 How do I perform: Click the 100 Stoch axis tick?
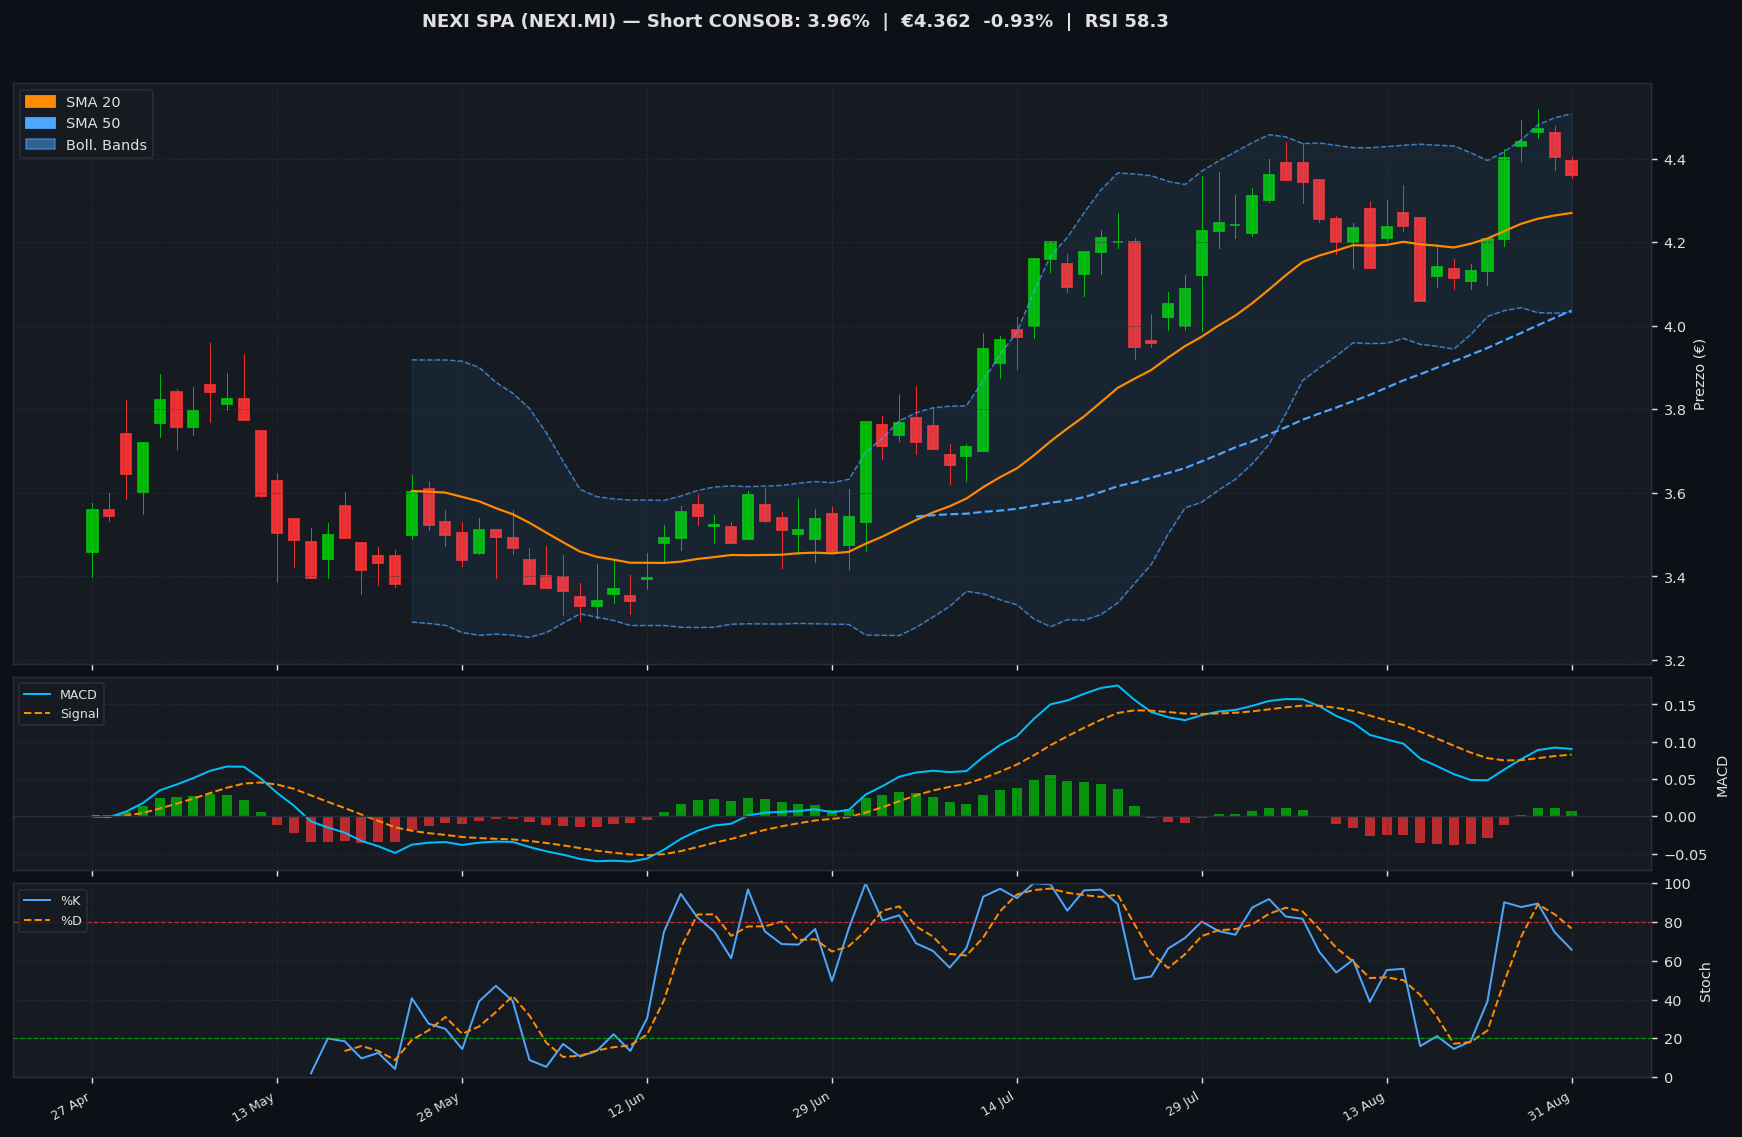1675,884
